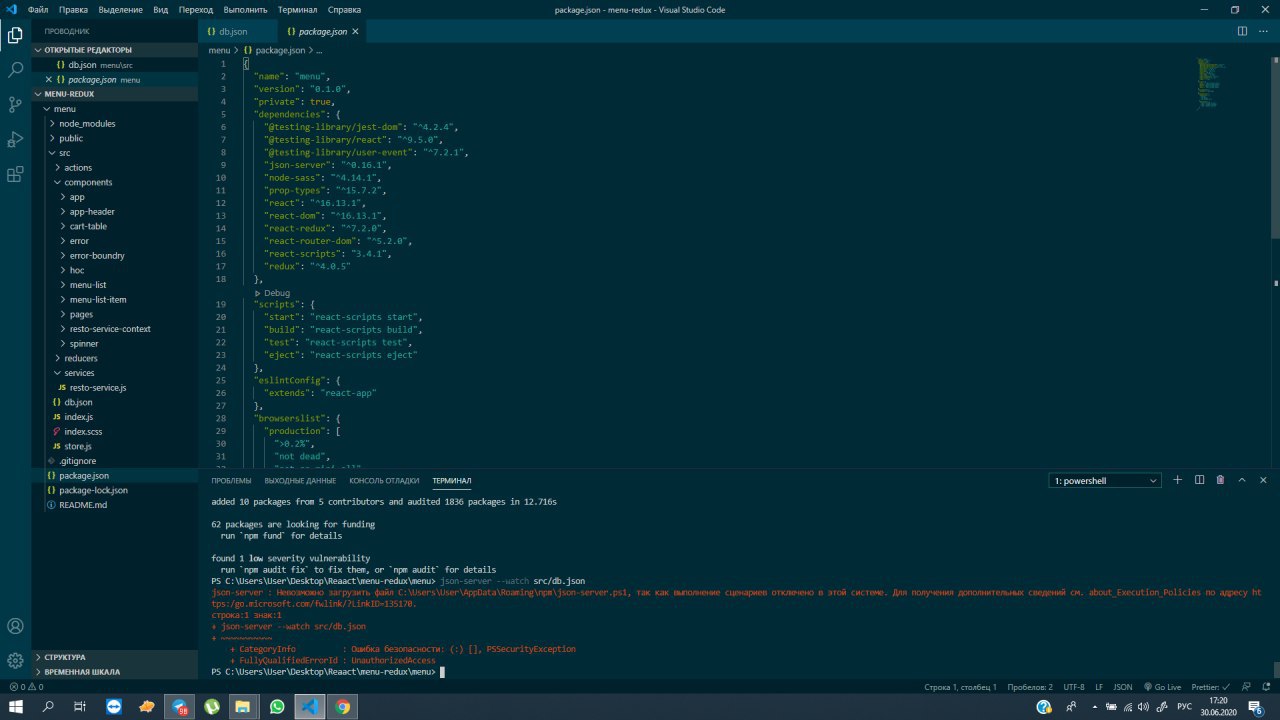Open the Справка menu
The image size is (1280, 720).
344,10
